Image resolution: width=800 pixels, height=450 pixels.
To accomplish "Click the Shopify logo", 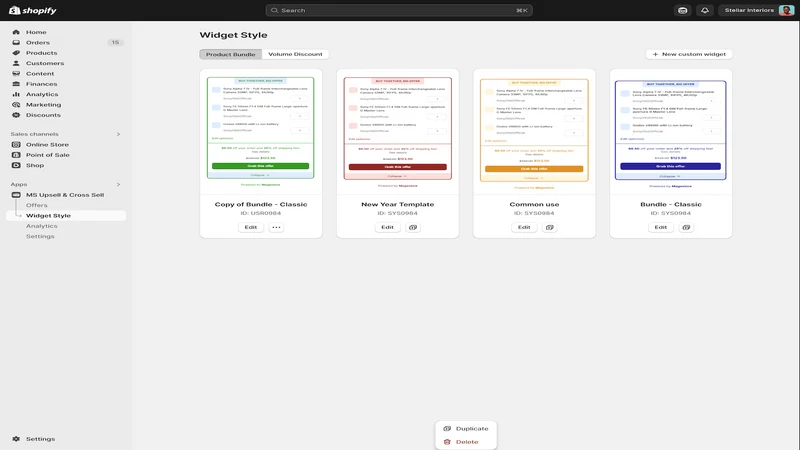I will tap(33, 10).
